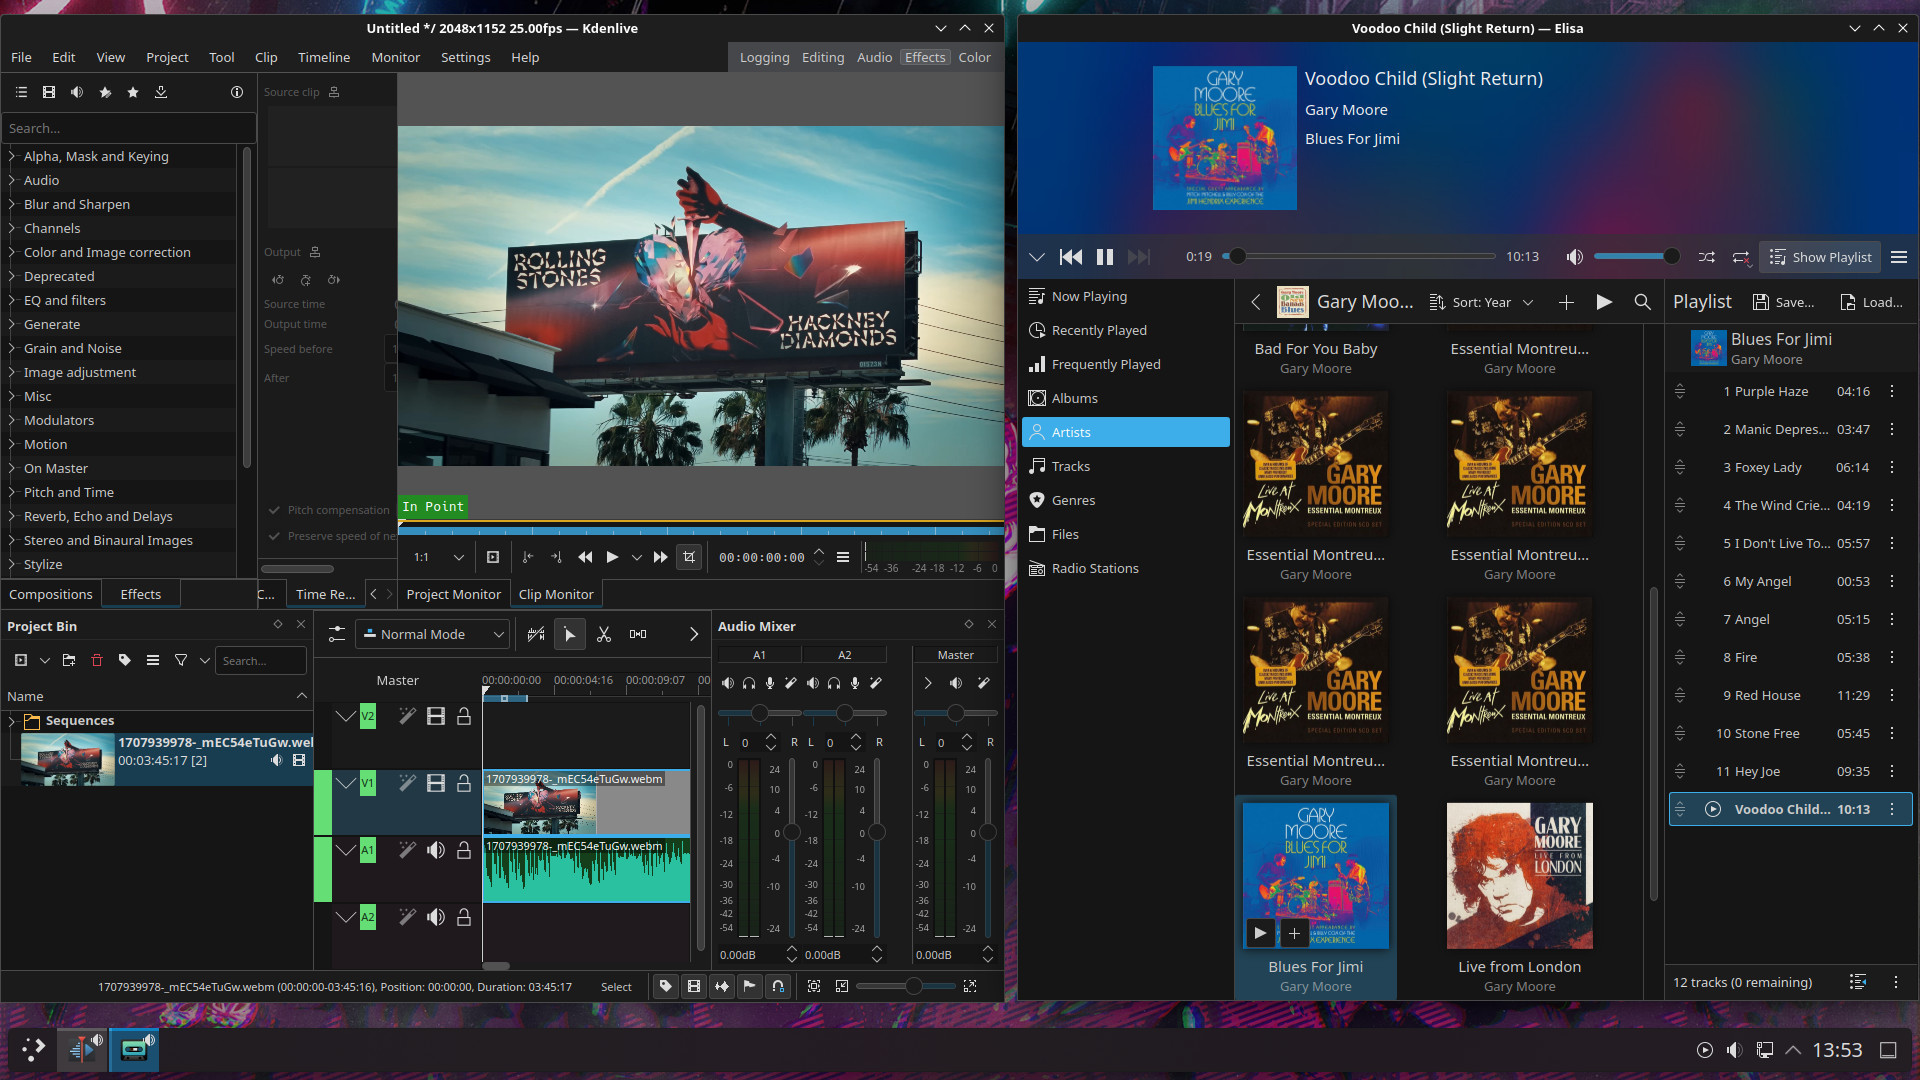Click Save playlist button in Elisa
1920x1080 pixels.
coord(1784,302)
